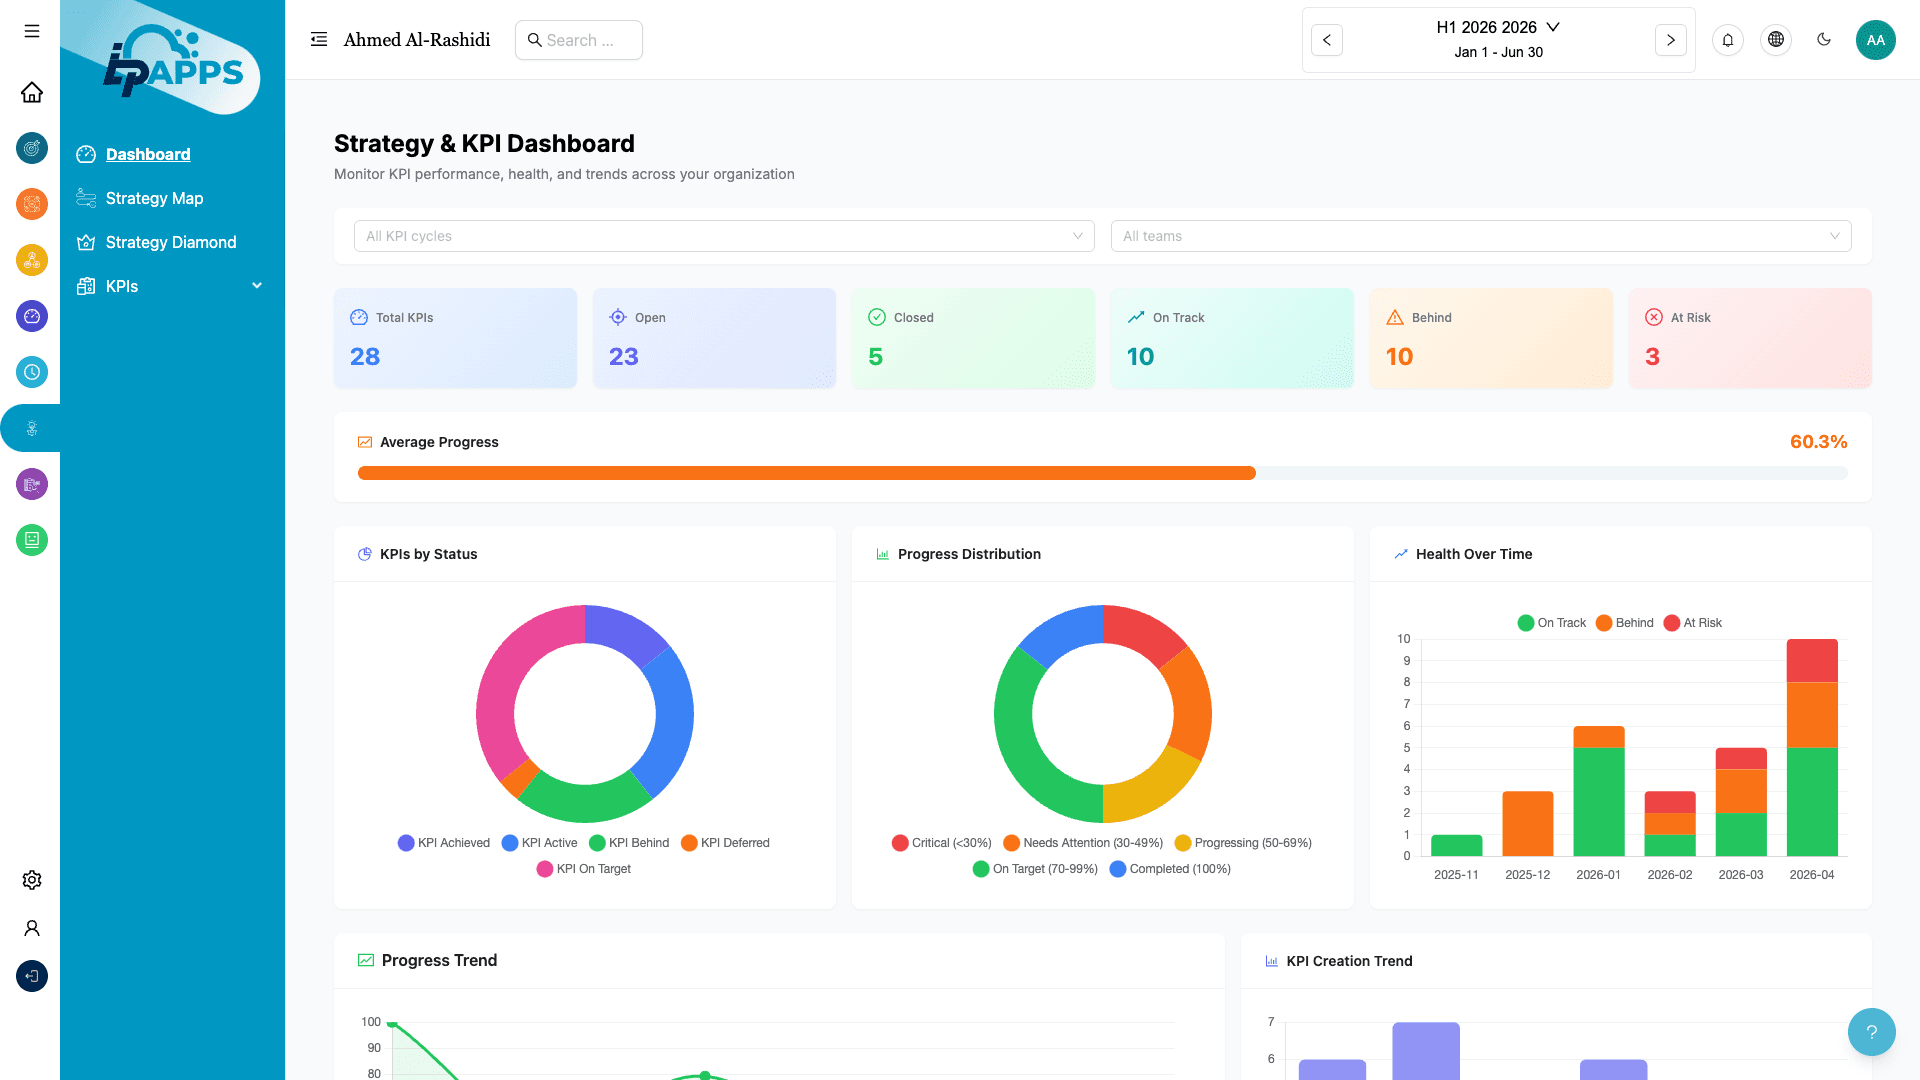
Task: Click the next period arrow button
Action: point(1670,40)
